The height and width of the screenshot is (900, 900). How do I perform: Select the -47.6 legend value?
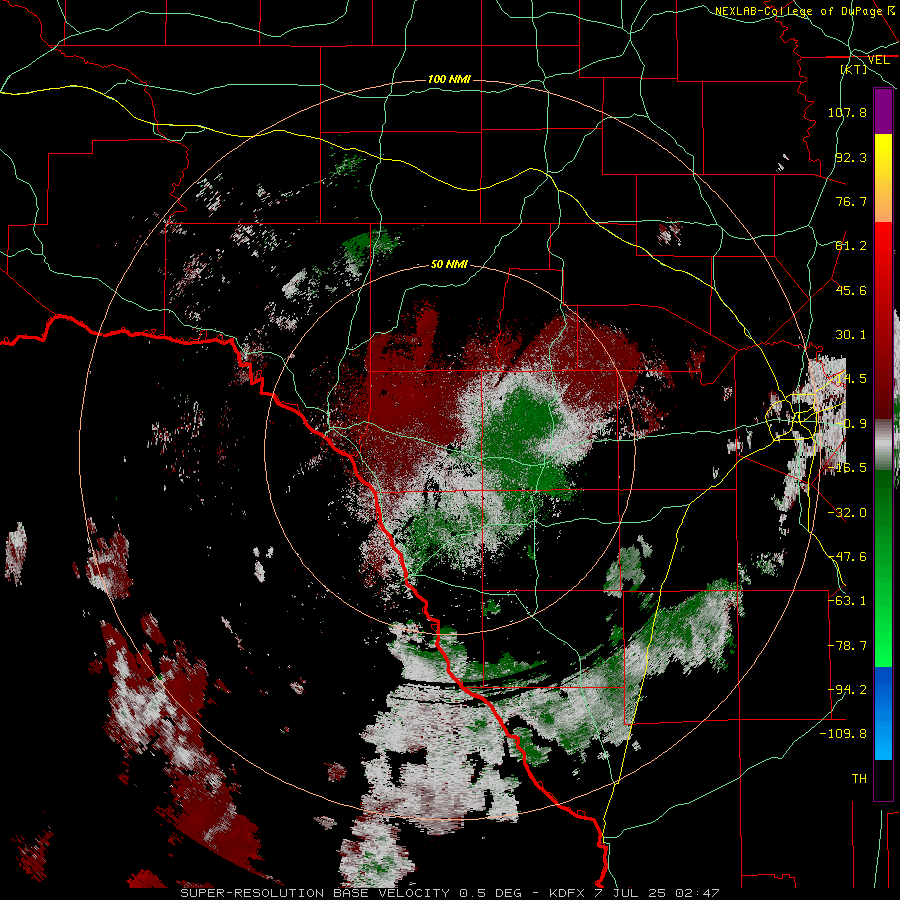point(847,557)
